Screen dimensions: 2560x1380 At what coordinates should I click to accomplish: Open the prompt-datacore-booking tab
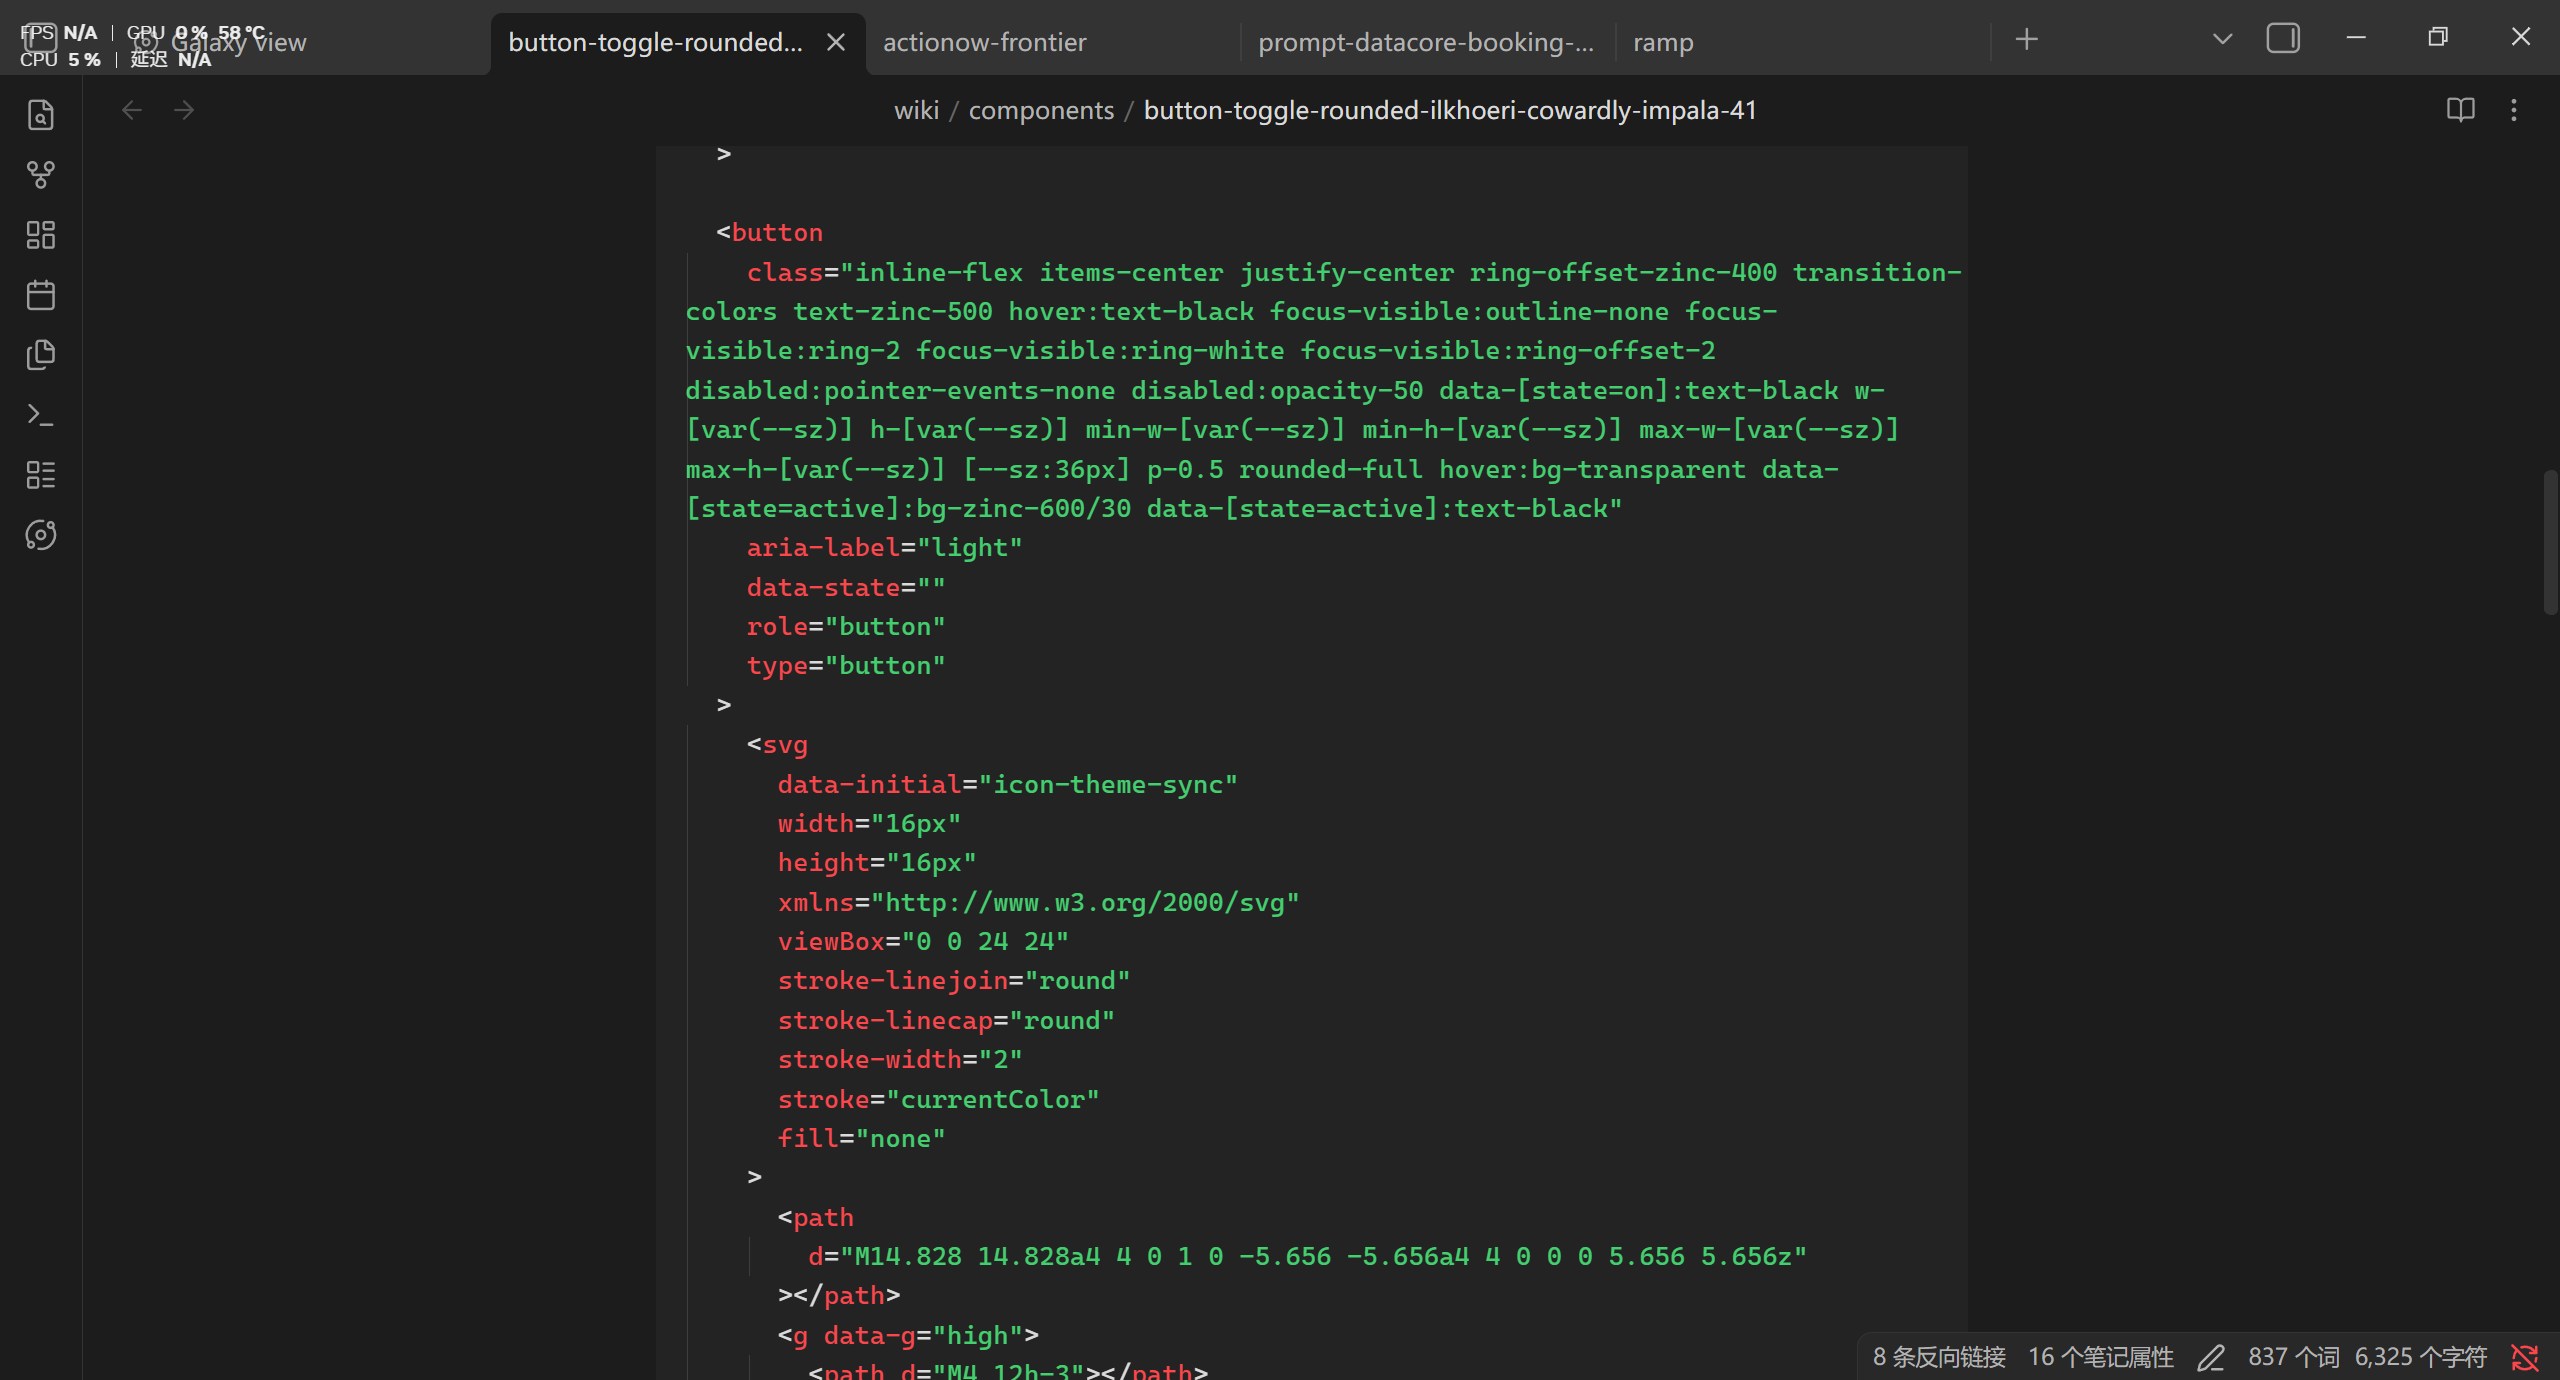(1426, 42)
